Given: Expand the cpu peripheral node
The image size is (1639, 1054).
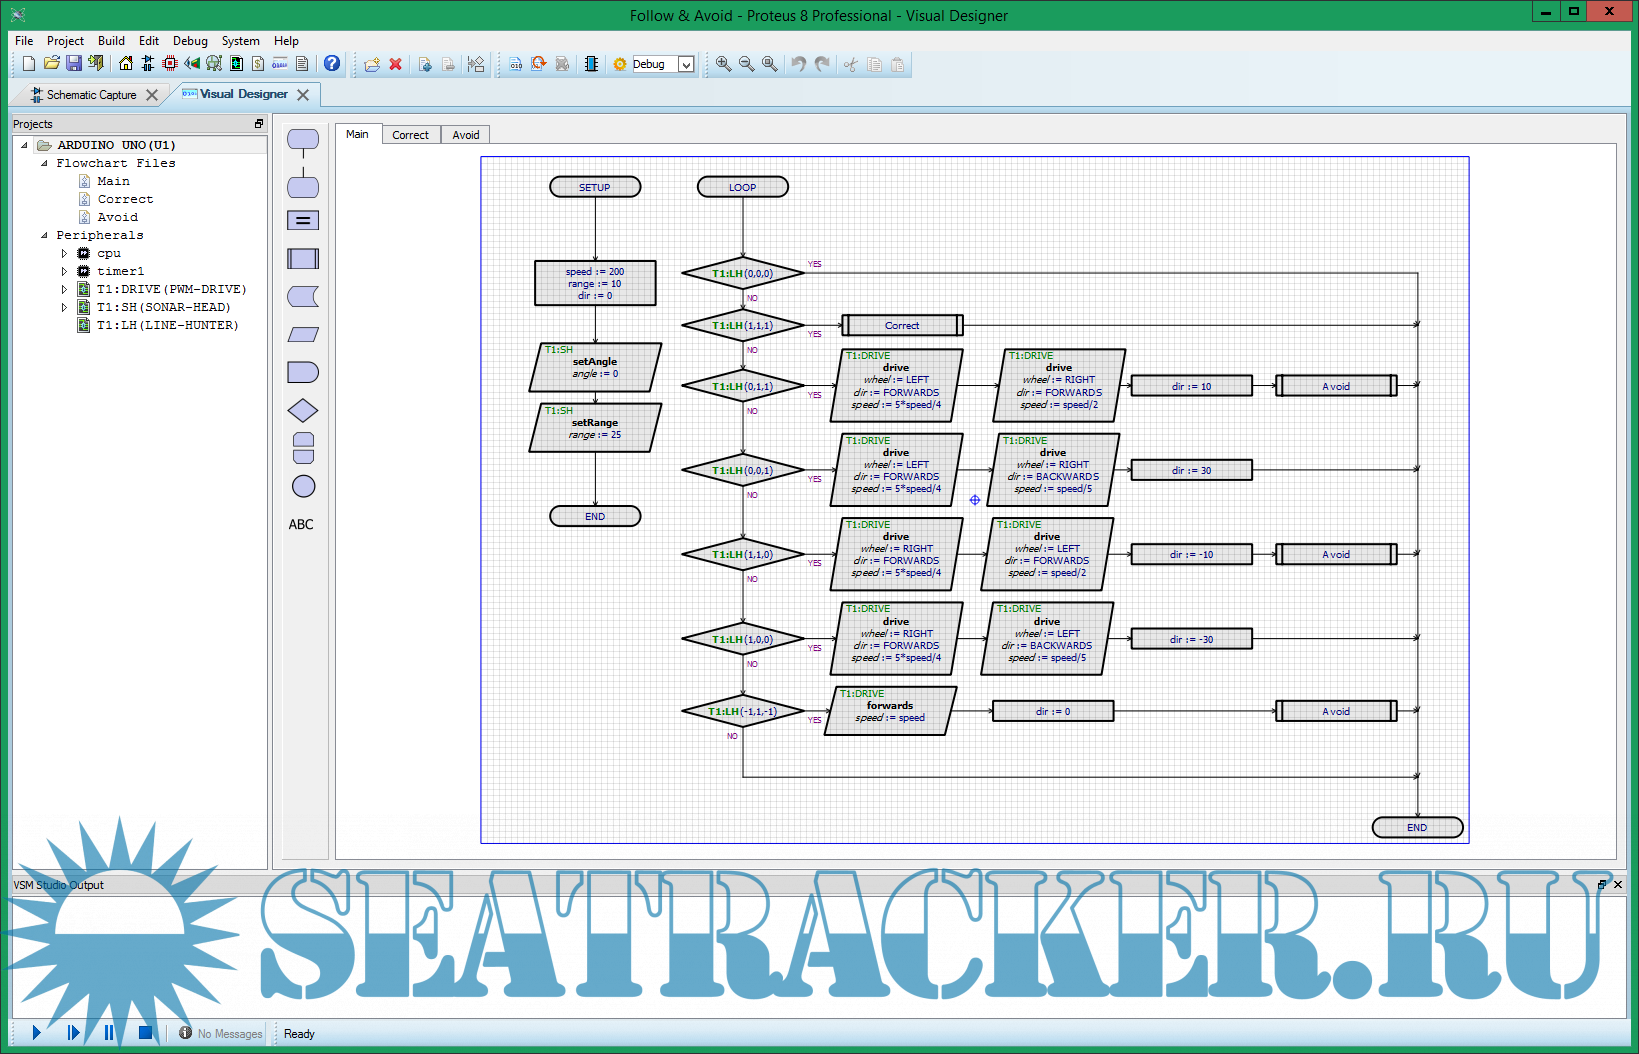Looking at the screenshot, I should (65, 253).
